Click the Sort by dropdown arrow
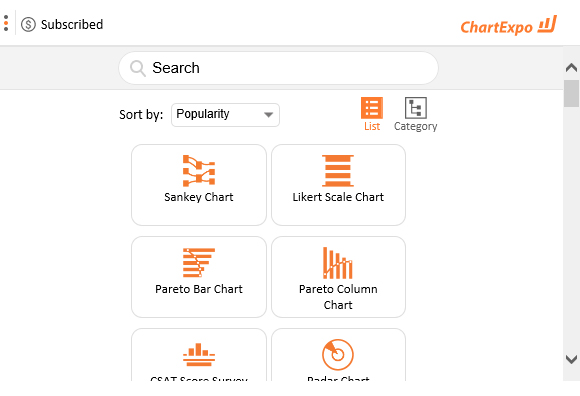 tap(269, 115)
